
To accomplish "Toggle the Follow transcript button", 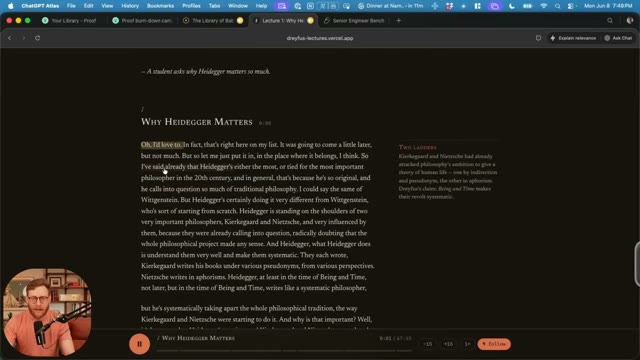I will point(494,344).
